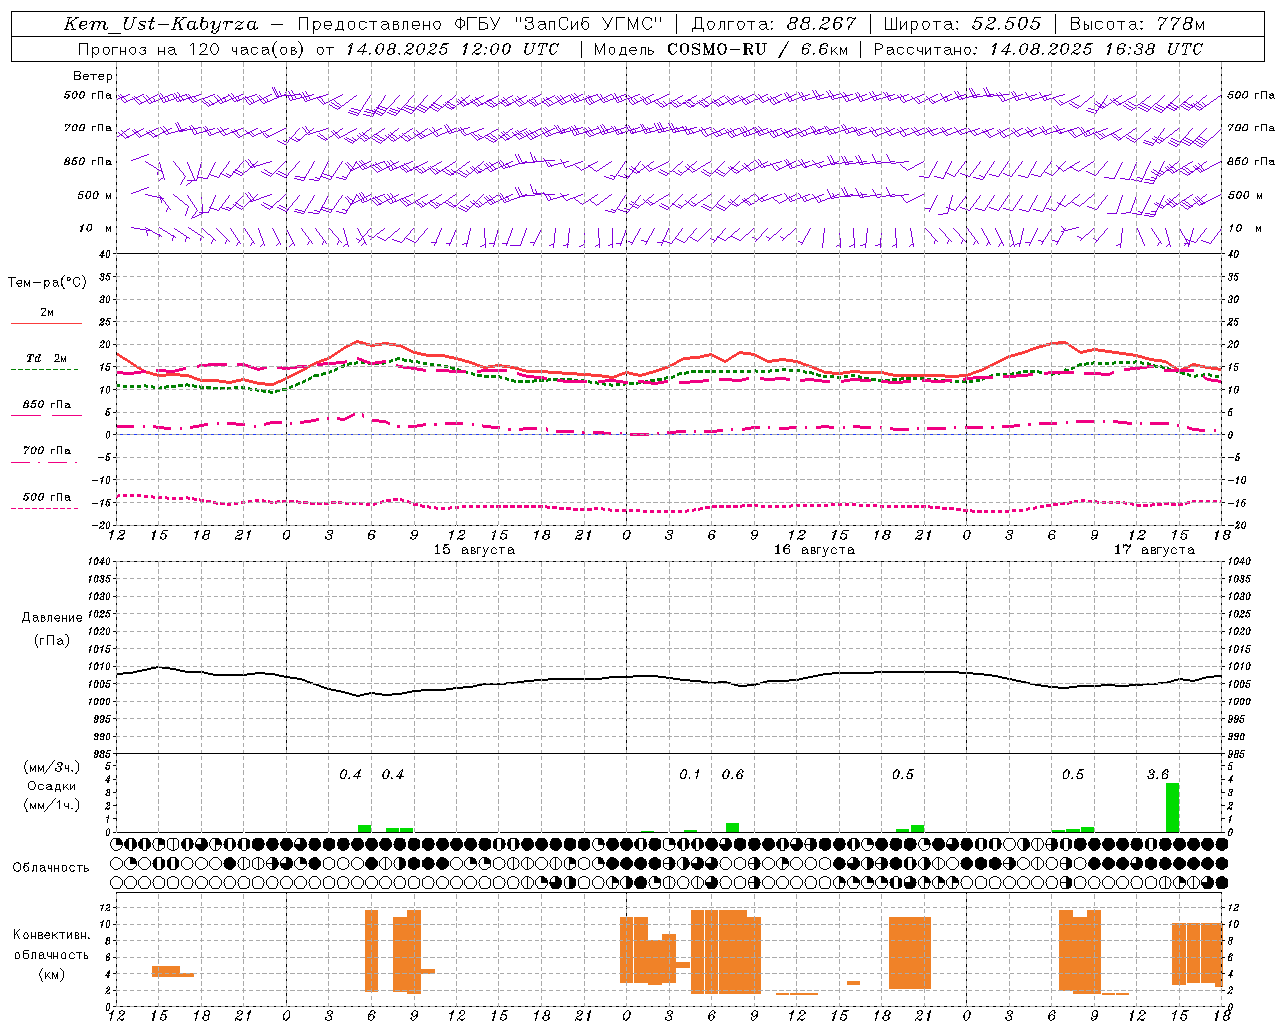Click the elevation value 778м
The image size is (1280, 1024).
point(1180,24)
